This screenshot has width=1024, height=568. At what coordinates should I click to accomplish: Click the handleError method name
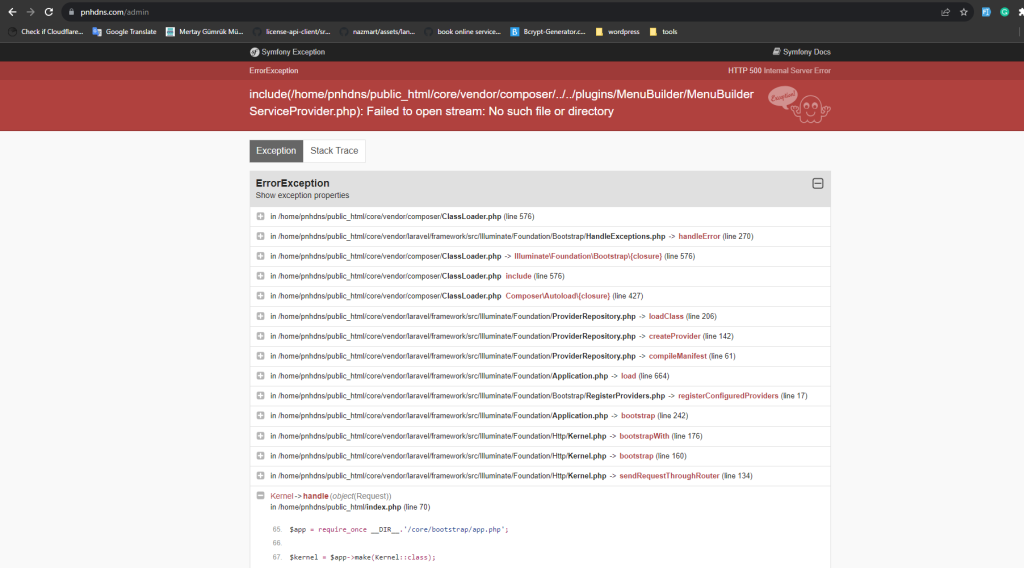[699, 236]
